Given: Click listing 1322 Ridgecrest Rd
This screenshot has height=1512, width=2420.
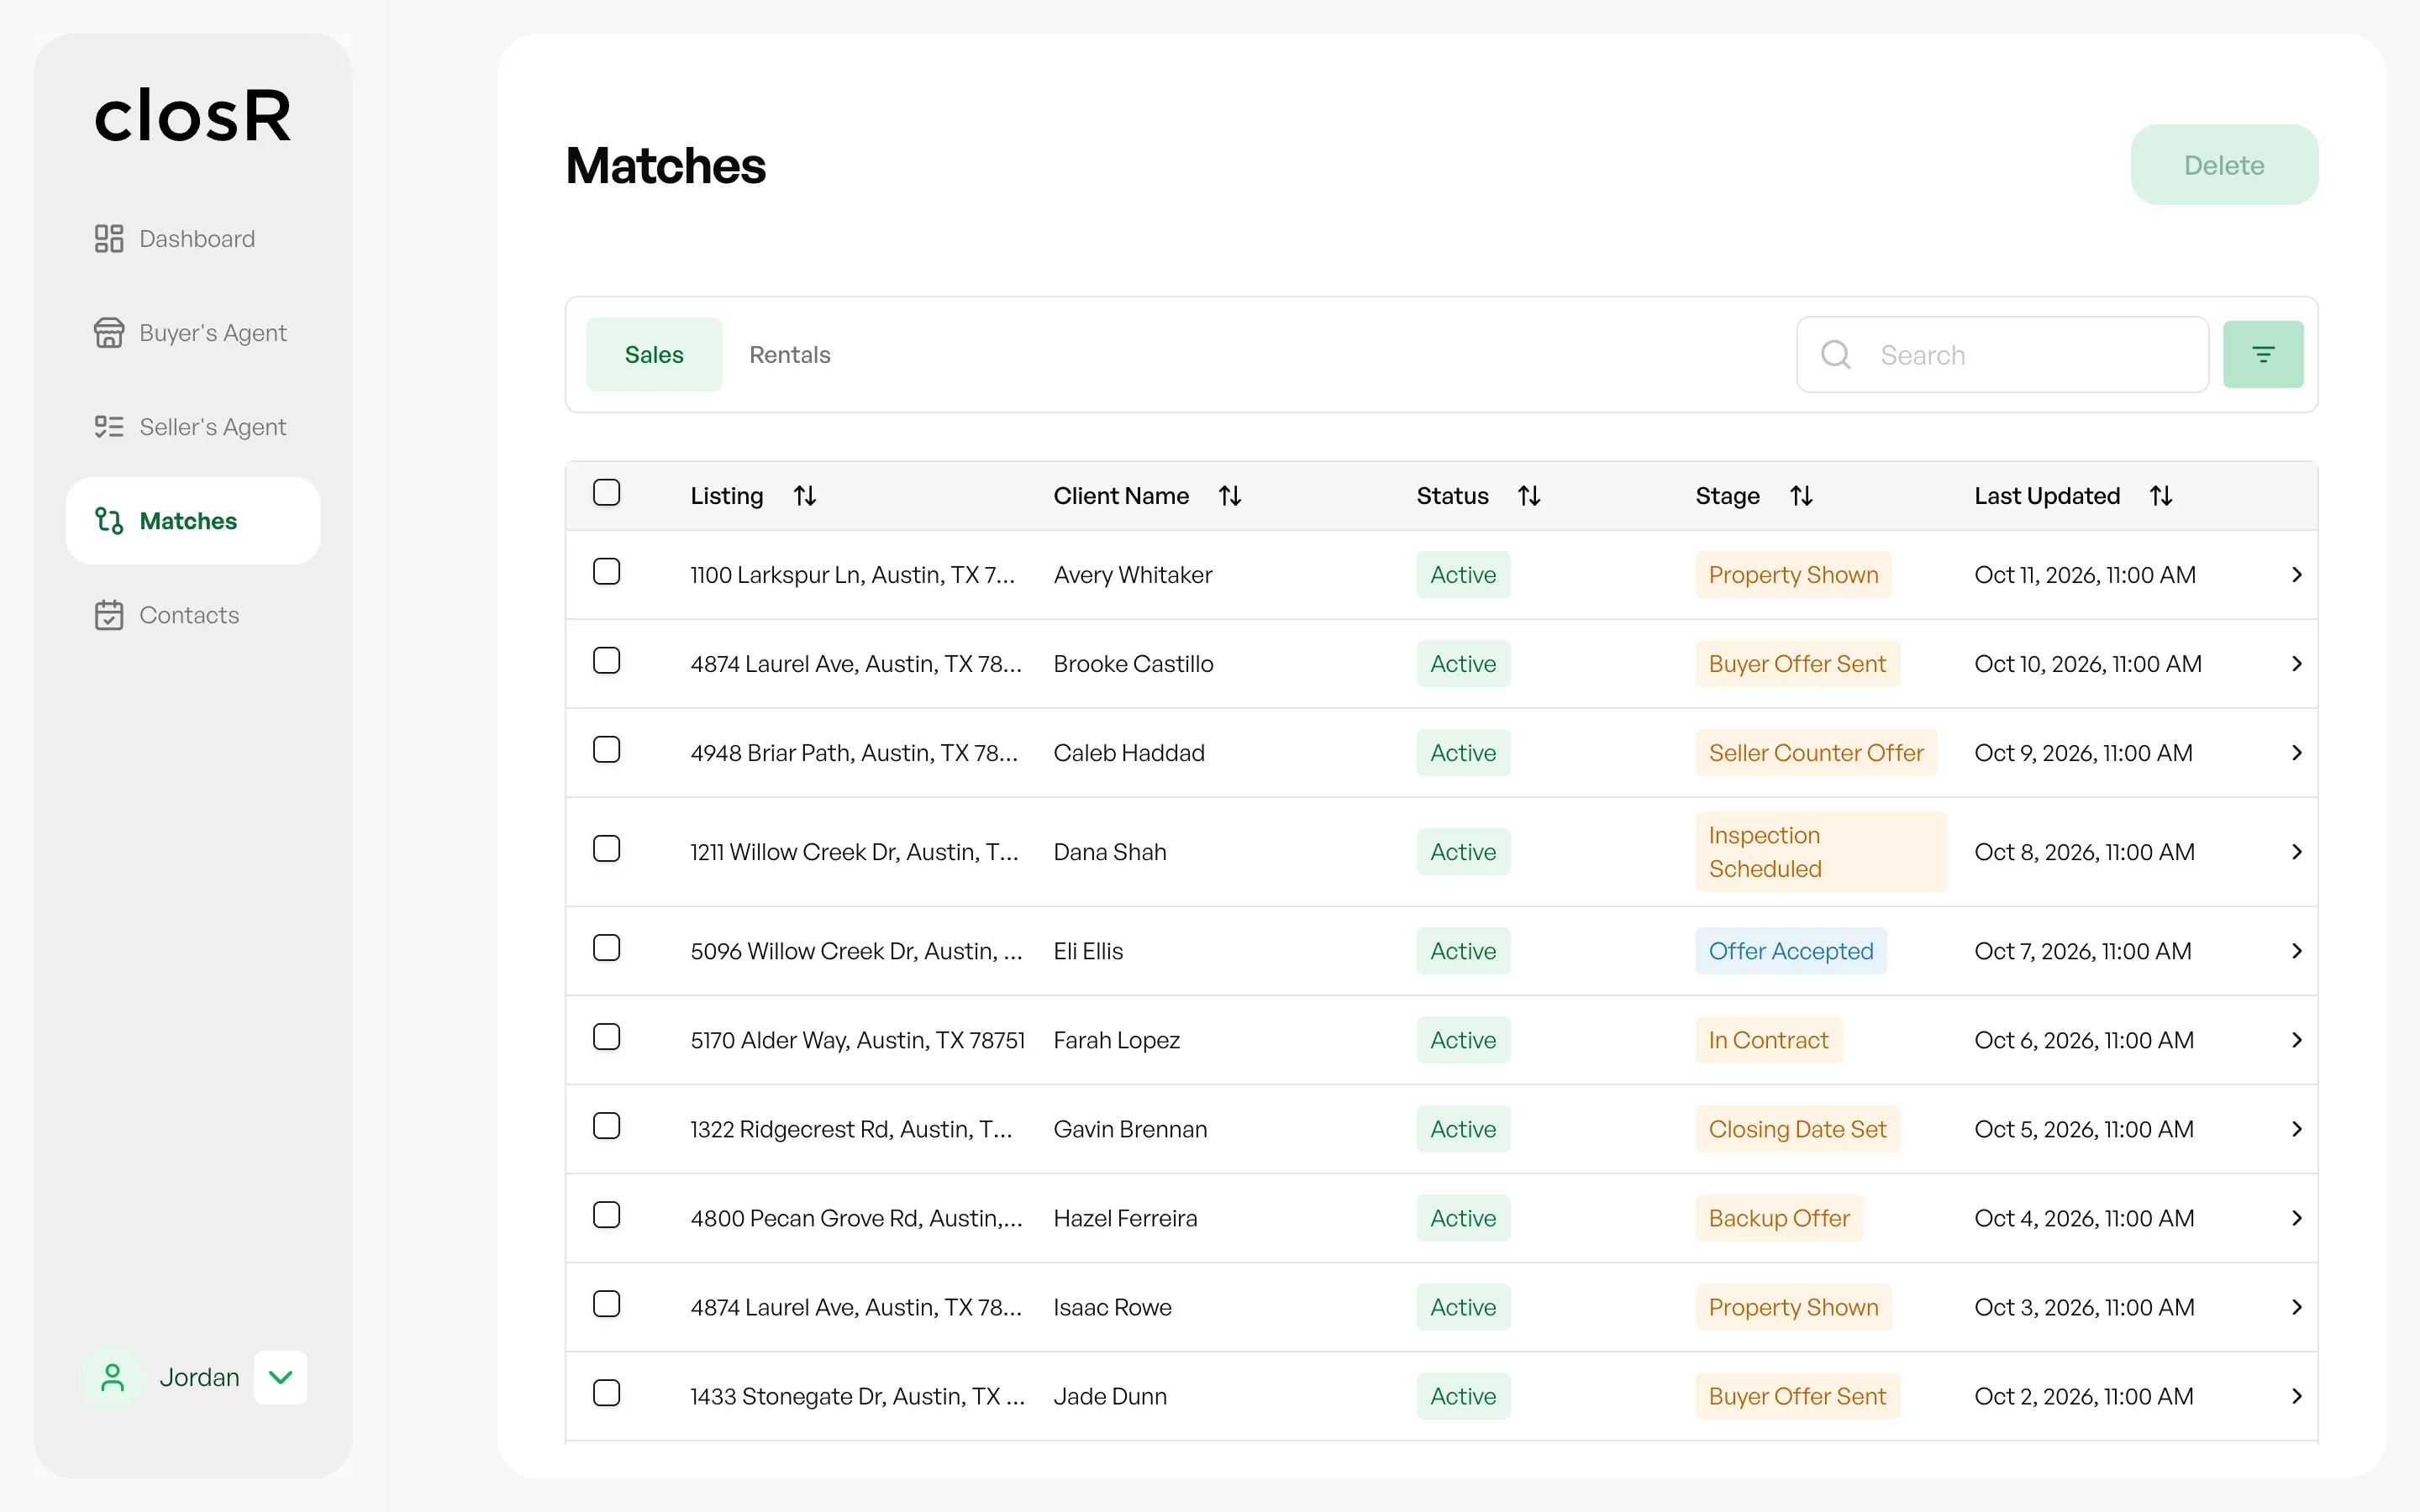Looking at the screenshot, I should [851, 1129].
